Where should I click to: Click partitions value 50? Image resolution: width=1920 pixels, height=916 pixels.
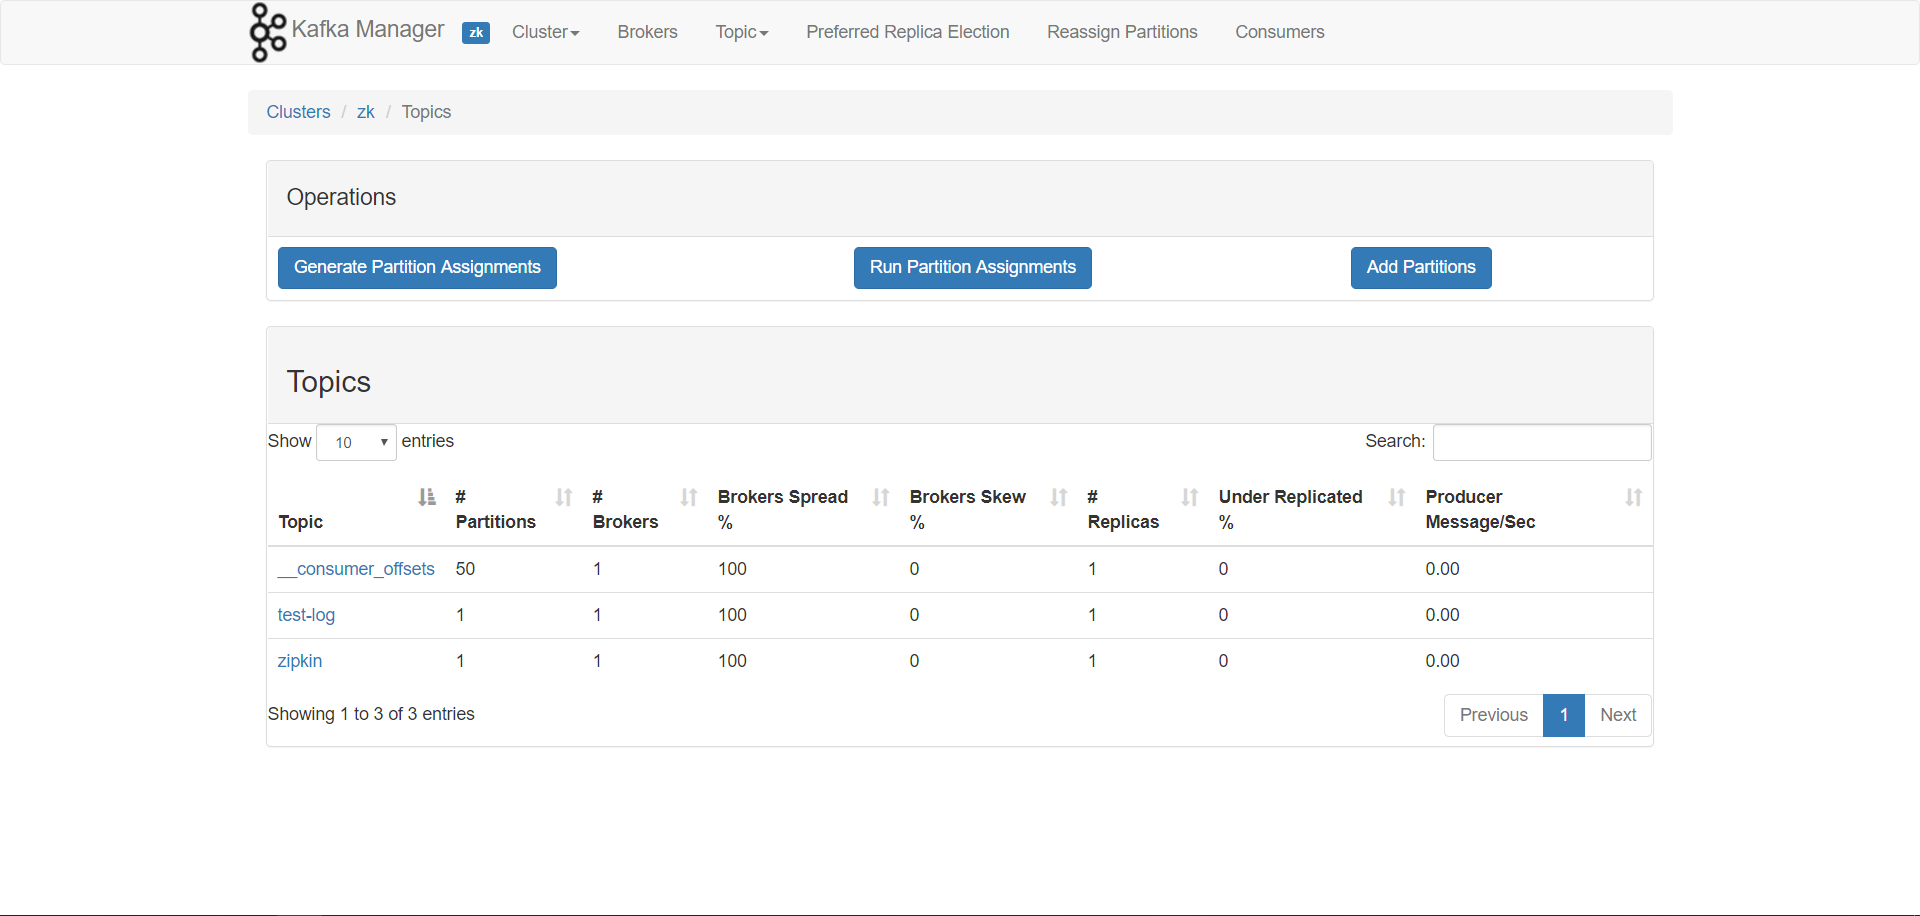465,569
